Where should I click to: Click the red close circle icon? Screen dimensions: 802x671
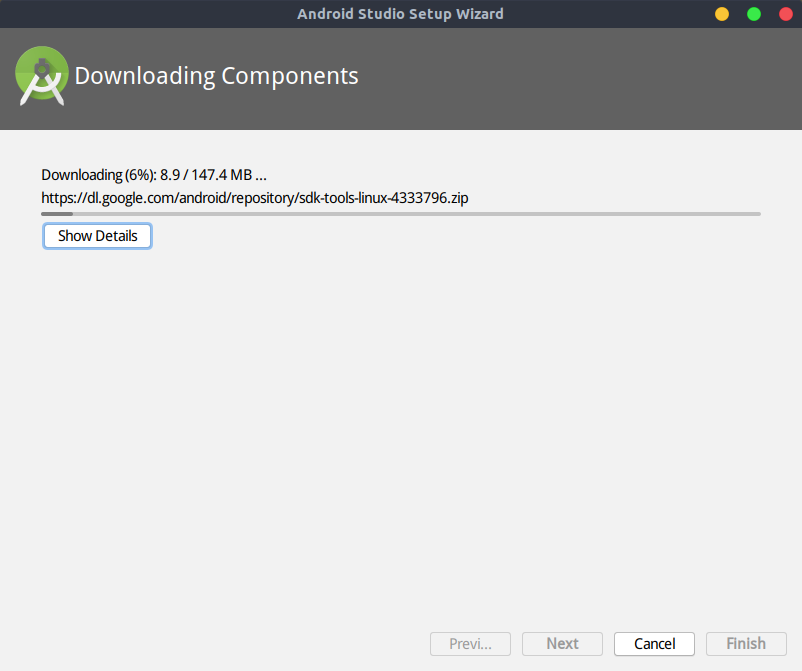point(784,14)
